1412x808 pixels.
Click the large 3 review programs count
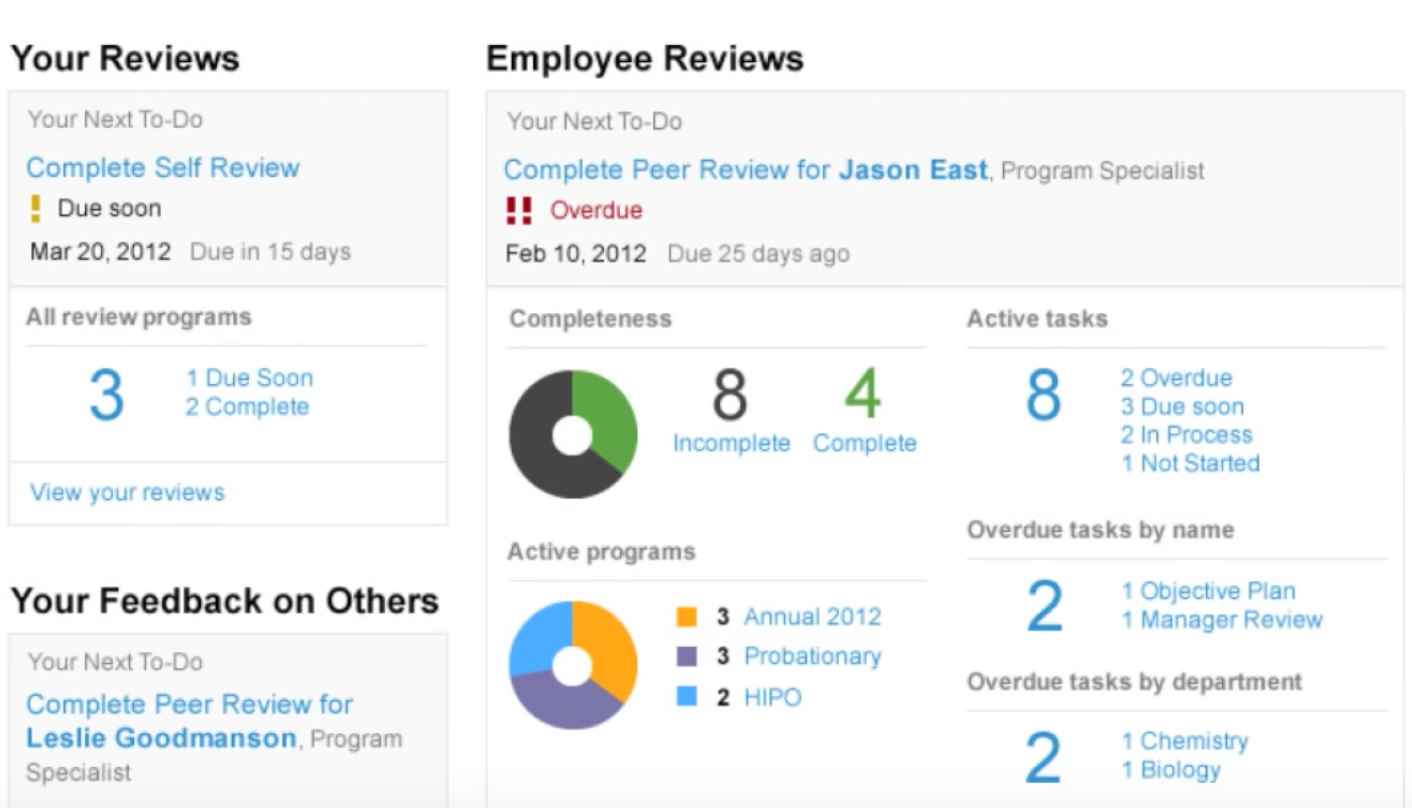106,394
